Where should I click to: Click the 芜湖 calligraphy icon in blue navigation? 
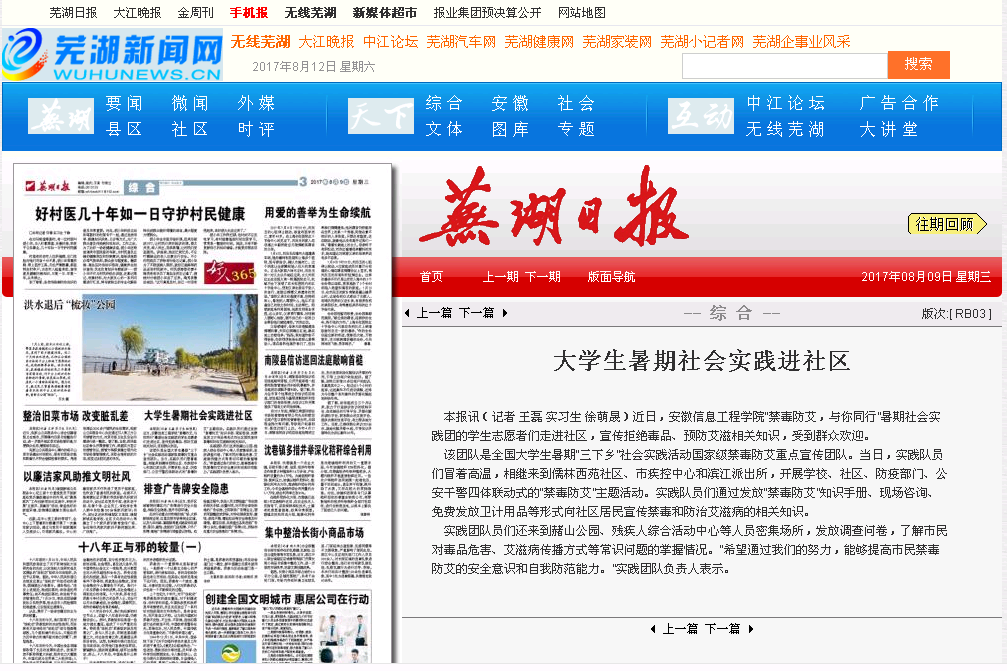point(59,117)
